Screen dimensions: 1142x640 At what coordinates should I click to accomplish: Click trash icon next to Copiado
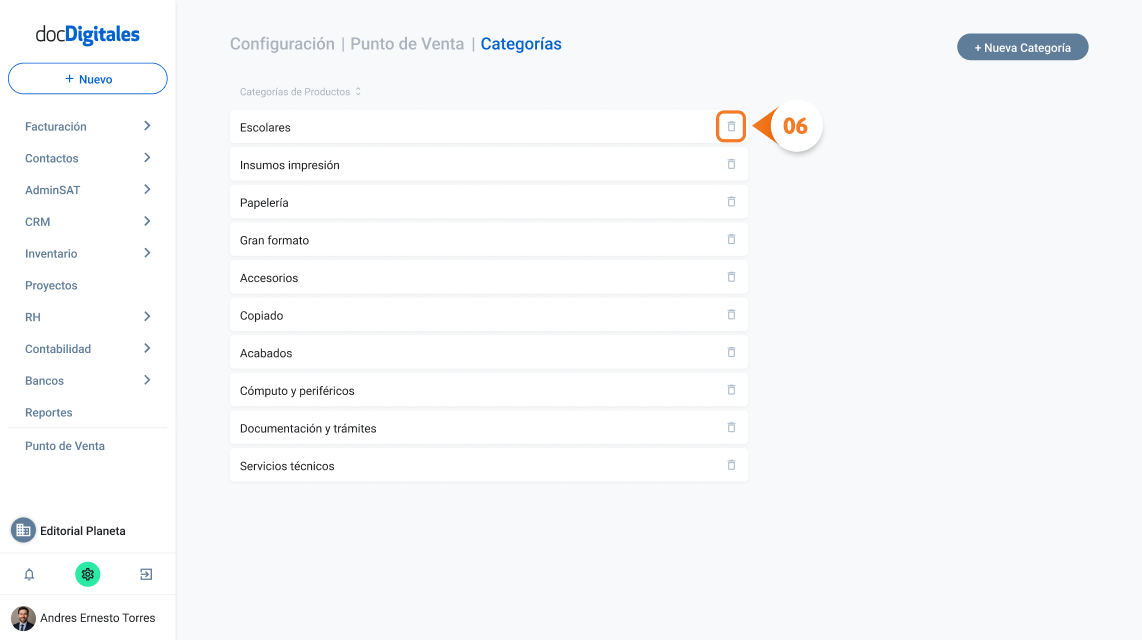[x=731, y=315]
